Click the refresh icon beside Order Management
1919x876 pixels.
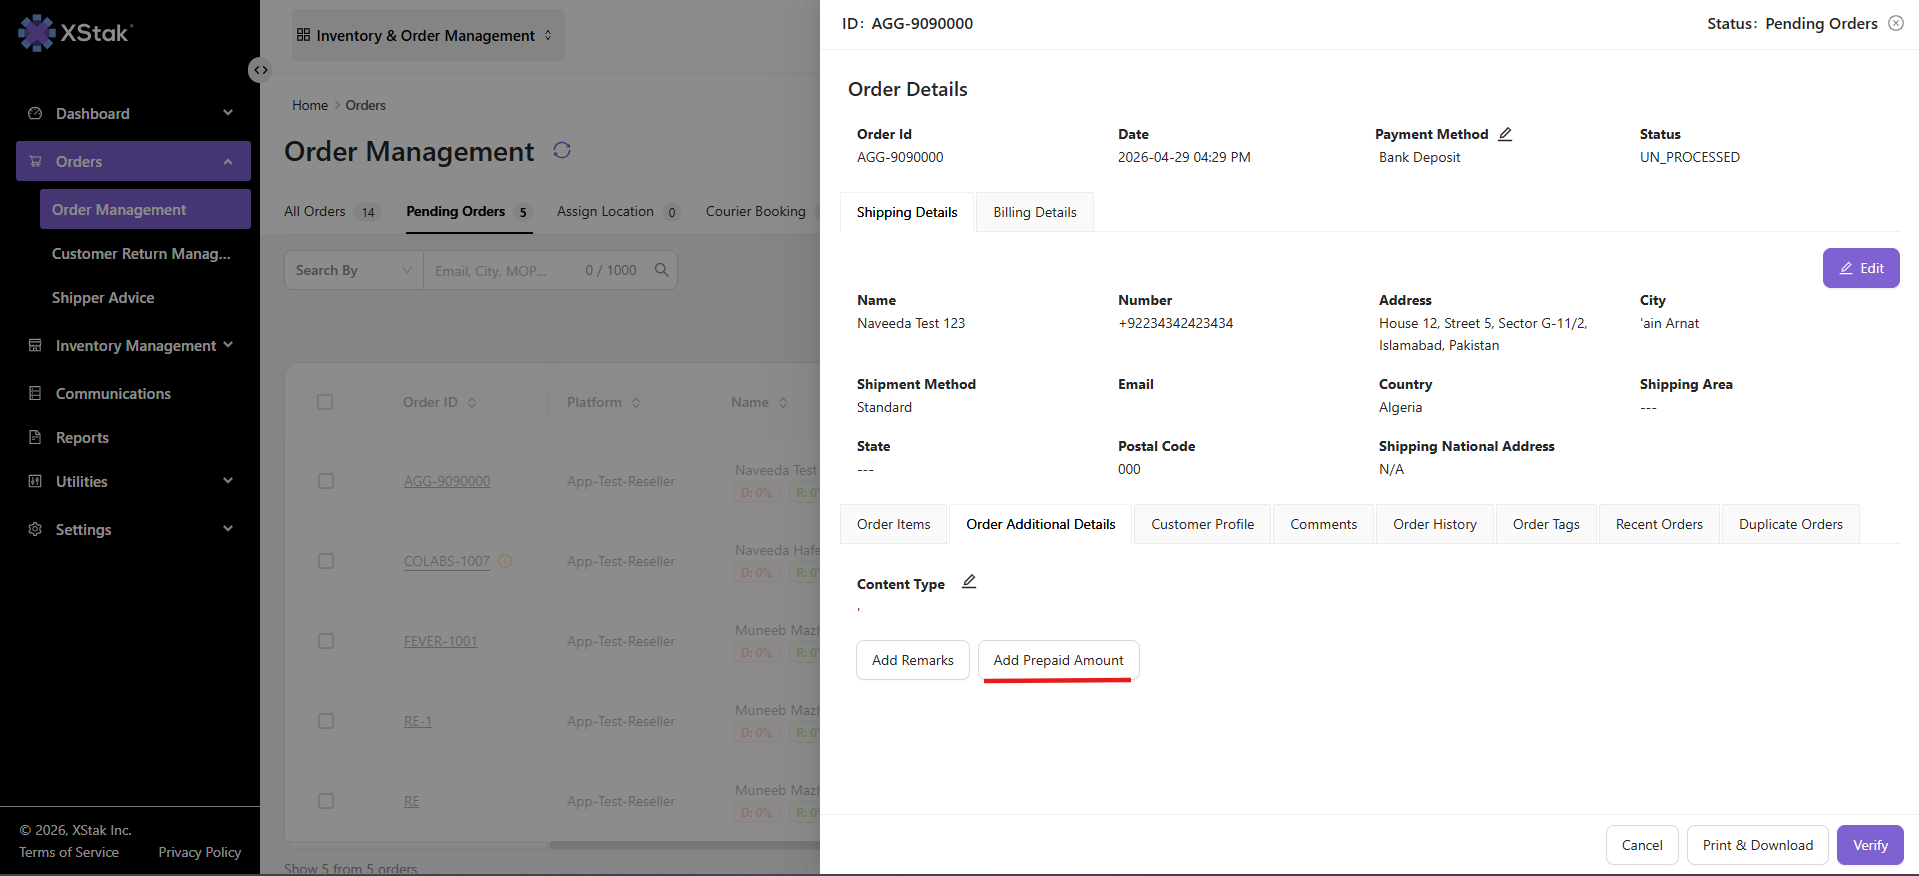[x=562, y=150]
